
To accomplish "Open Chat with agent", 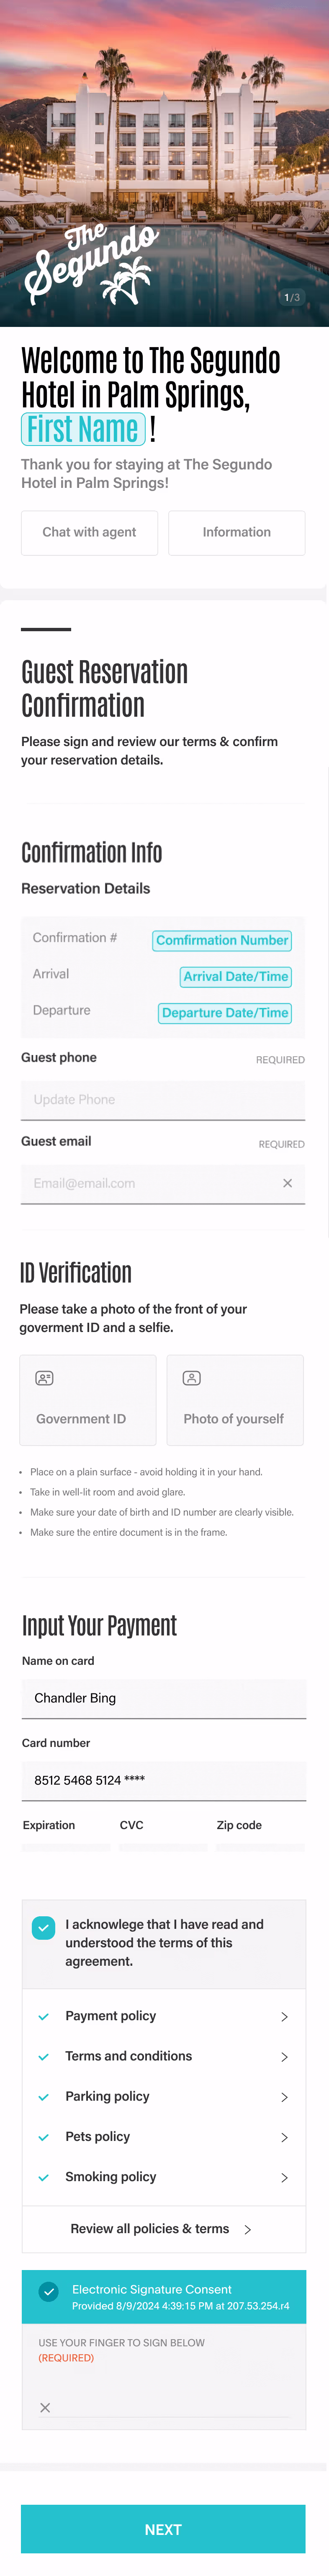I will click(89, 532).
